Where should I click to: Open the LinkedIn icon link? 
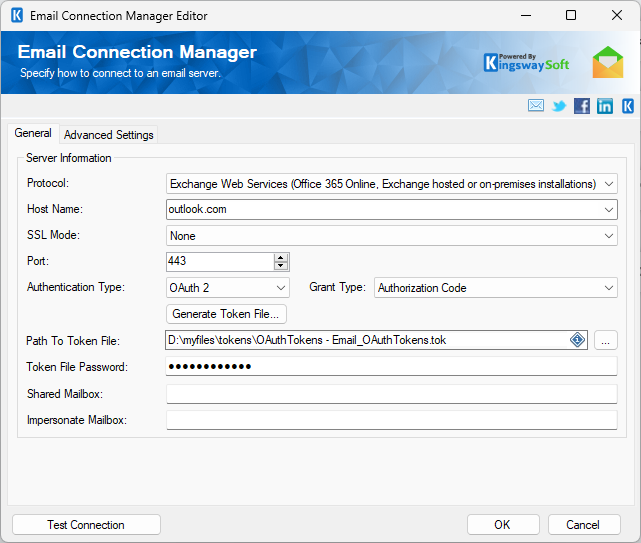pyautogui.click(x=605, y=106)
